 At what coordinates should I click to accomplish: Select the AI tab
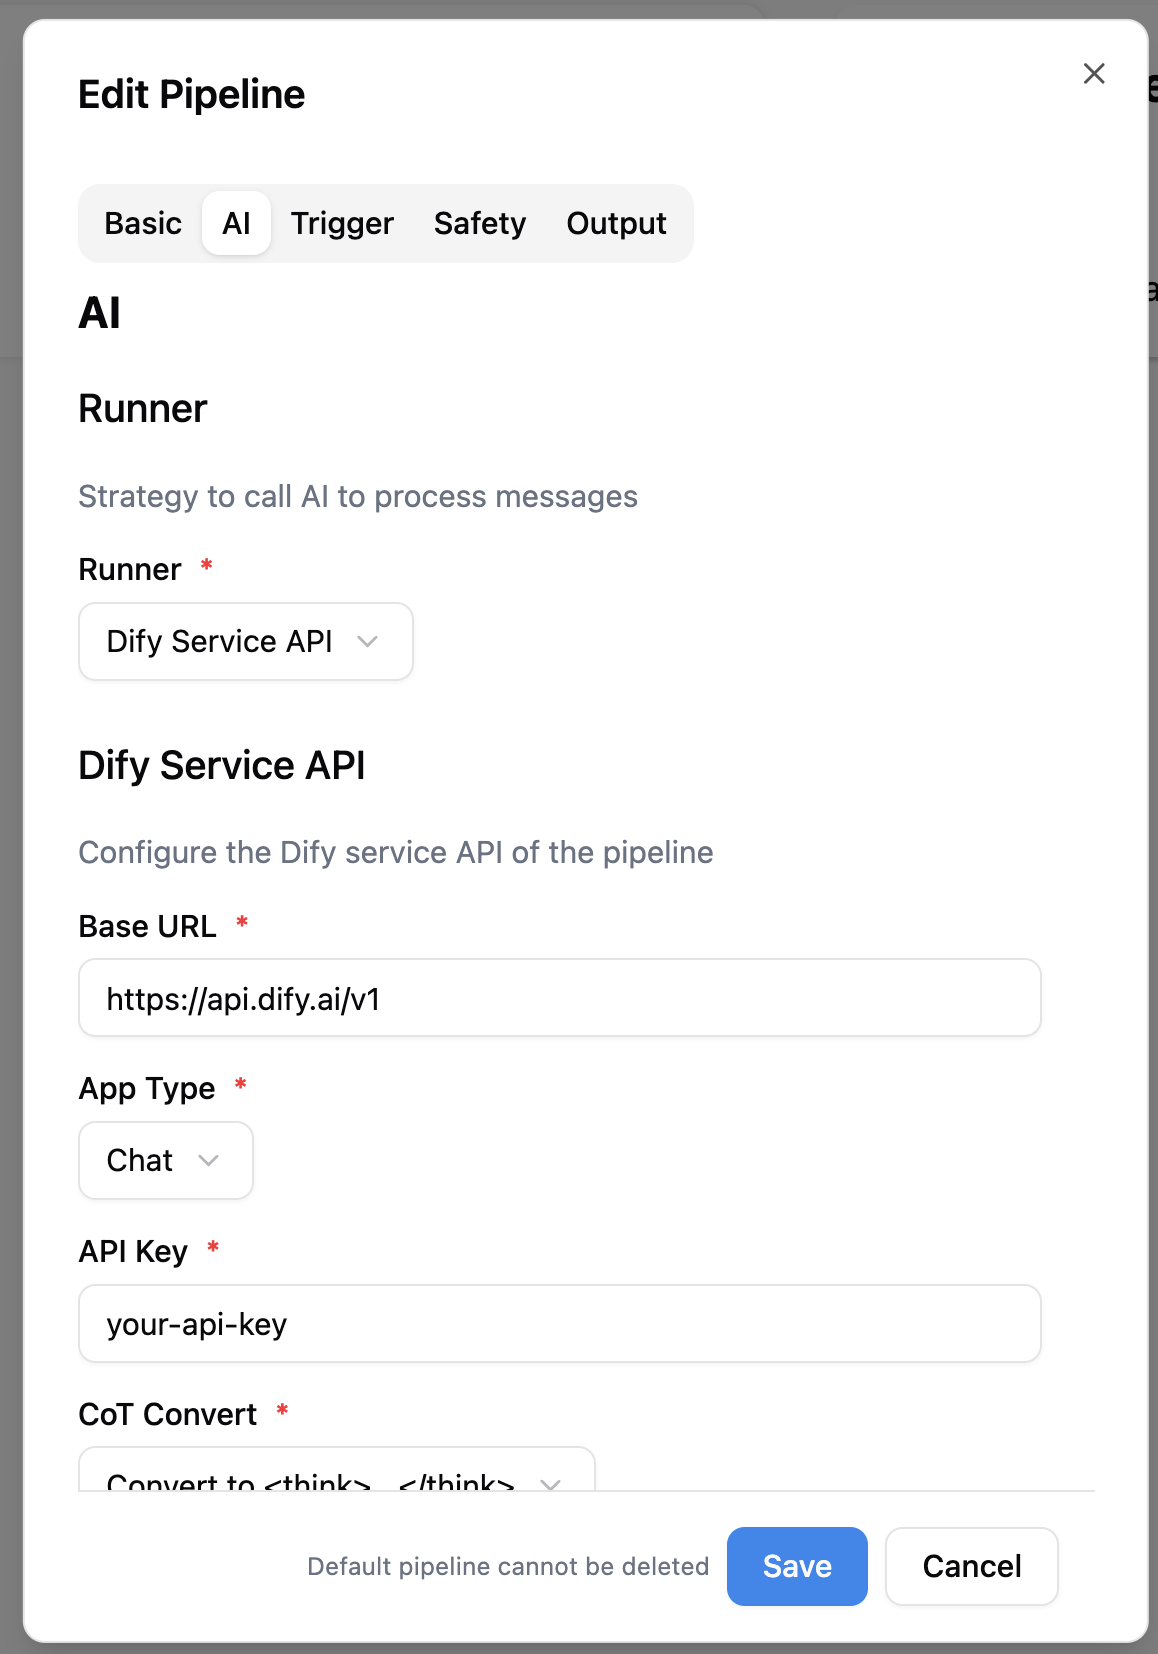pyautogui.click(x=237, y=223)
